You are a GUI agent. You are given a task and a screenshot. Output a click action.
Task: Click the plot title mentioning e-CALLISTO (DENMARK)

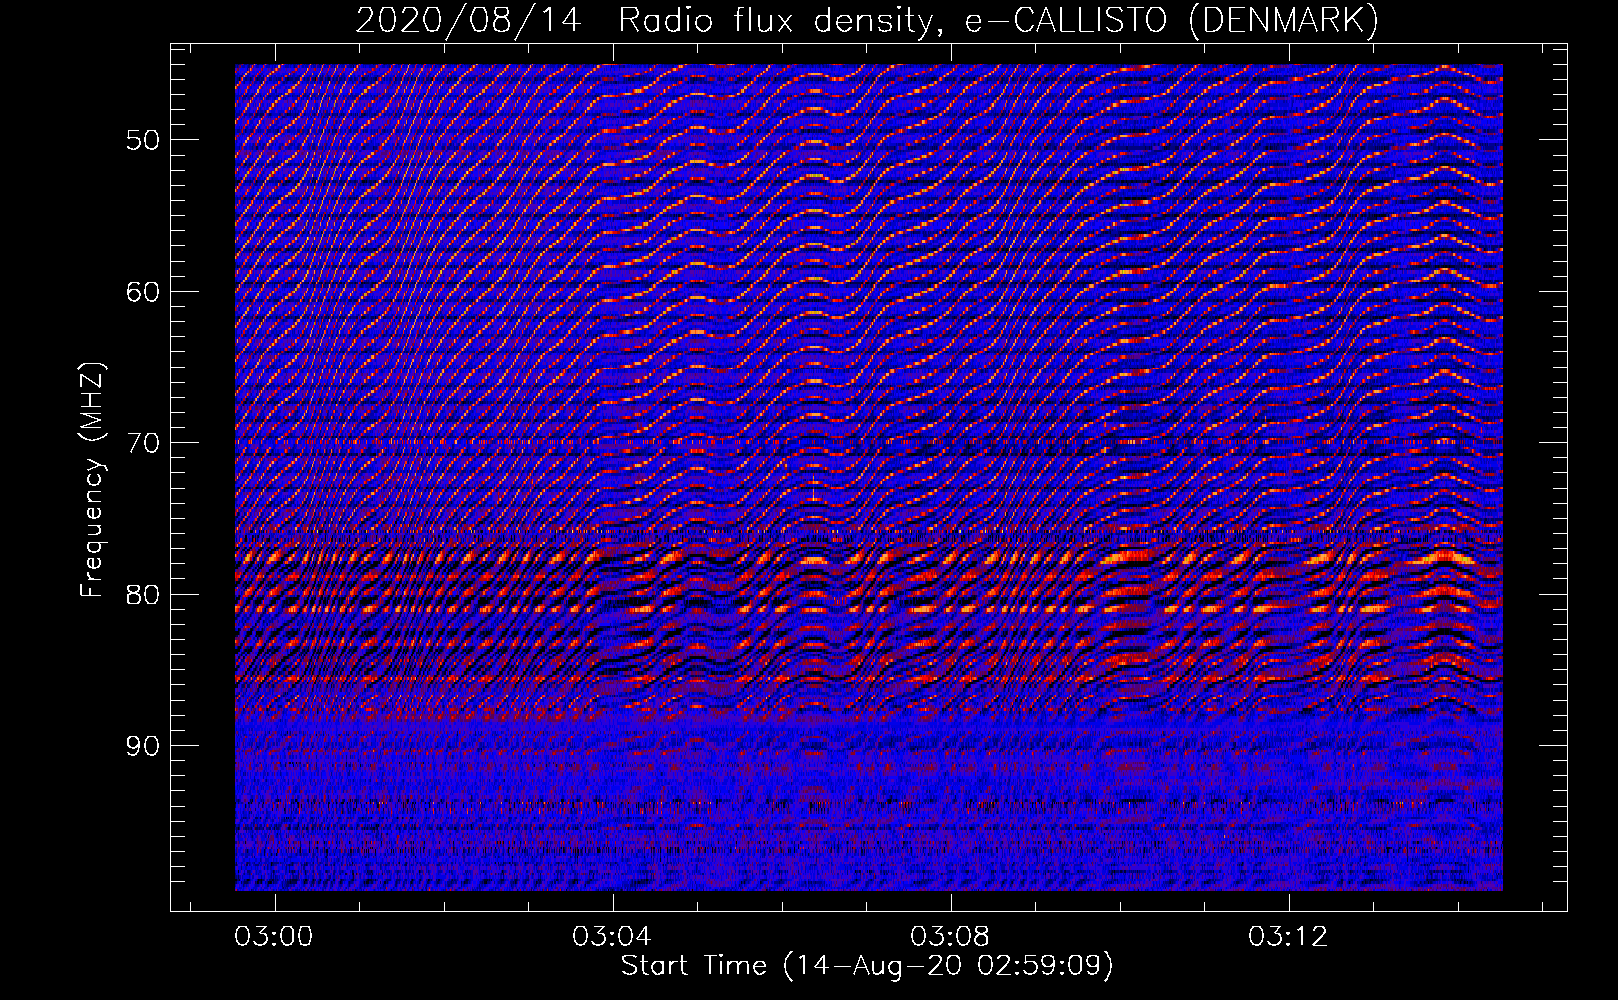pyautogui.click(x=867, y=20)
